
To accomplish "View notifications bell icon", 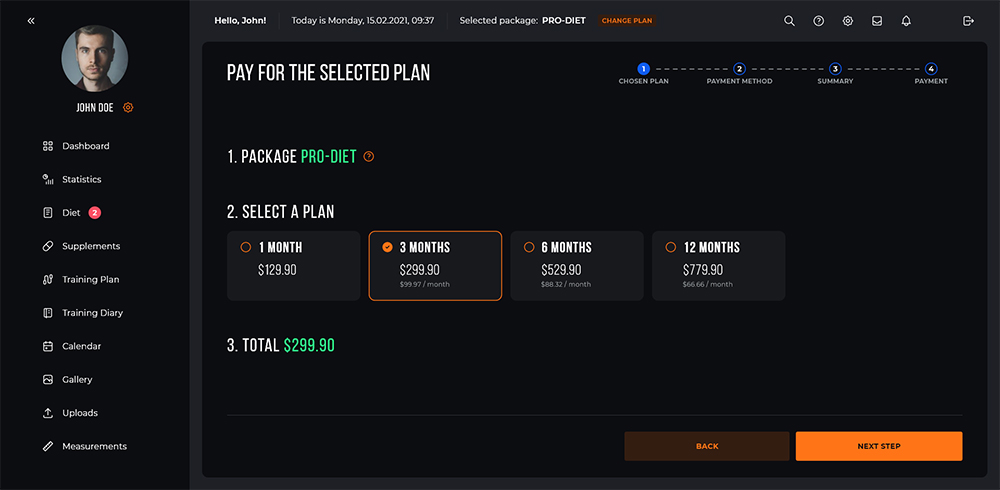I will pos(906,20).
